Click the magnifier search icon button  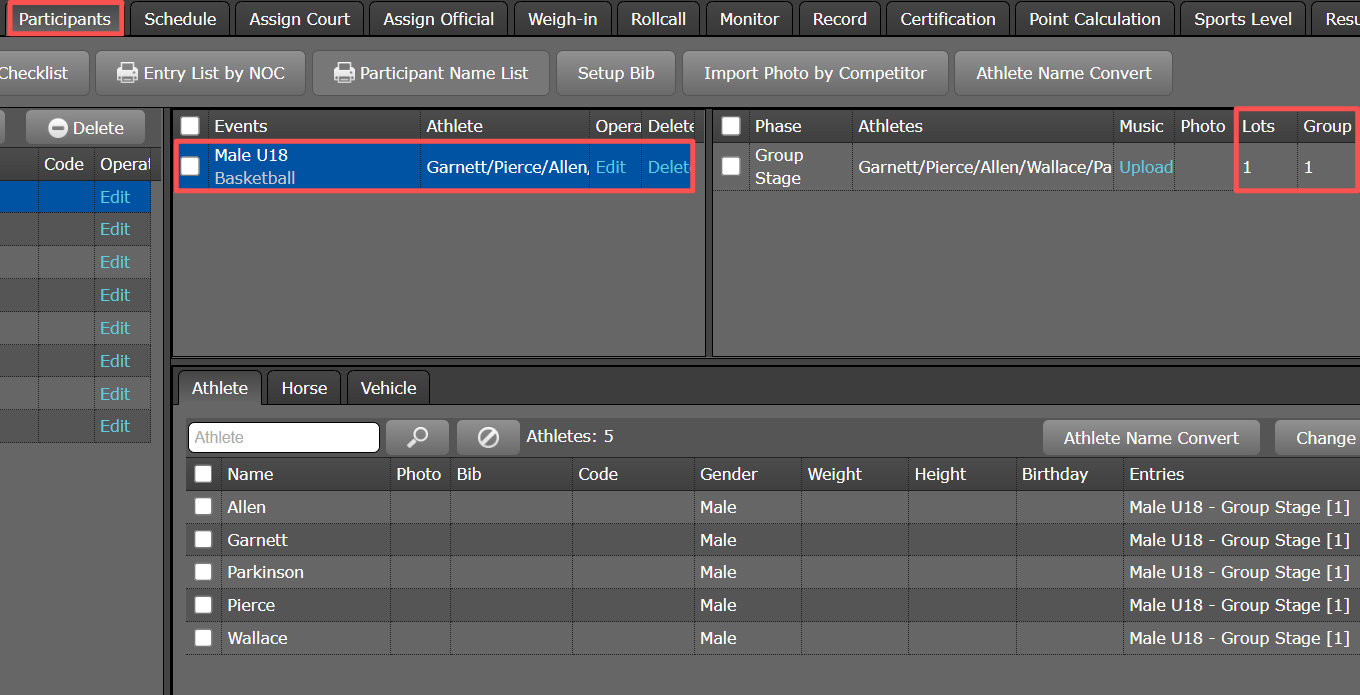pyautogui.click(x=417, y=437)
